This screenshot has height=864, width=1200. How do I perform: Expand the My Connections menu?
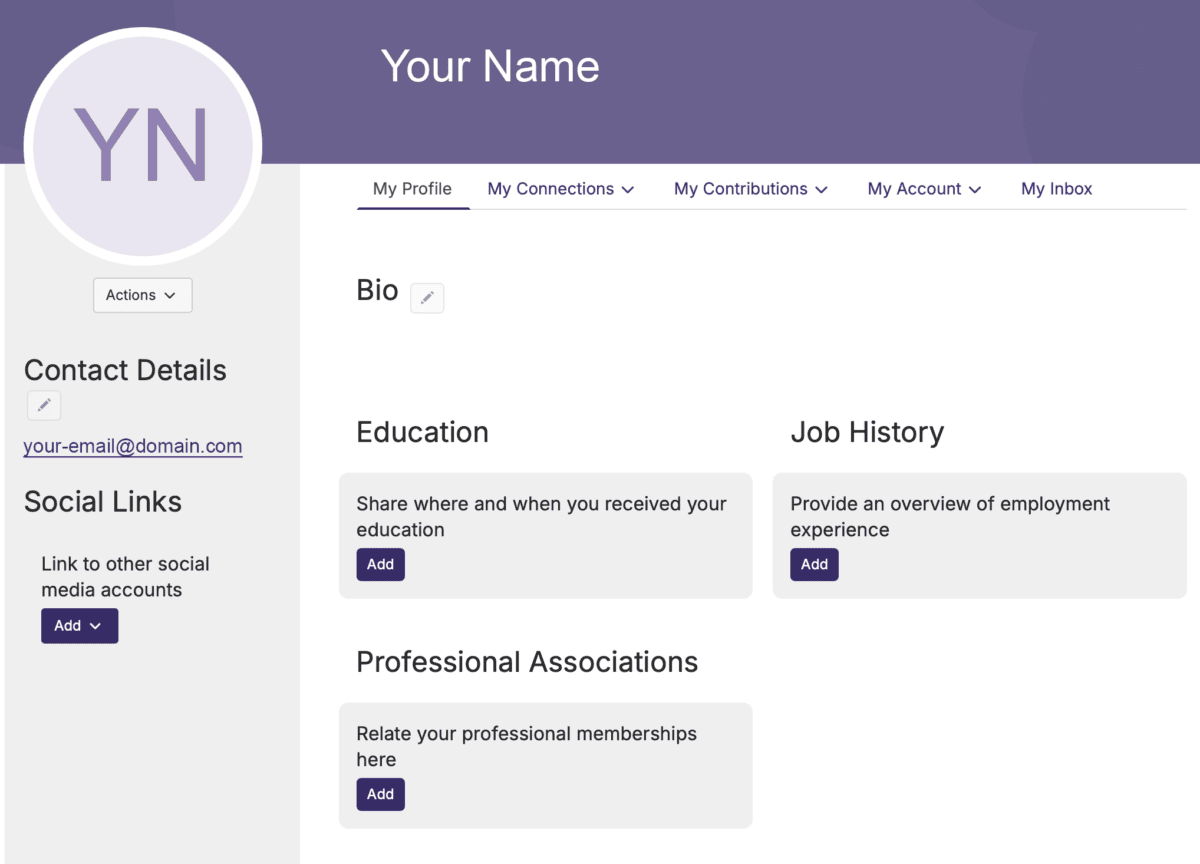(x=561, y=189)
